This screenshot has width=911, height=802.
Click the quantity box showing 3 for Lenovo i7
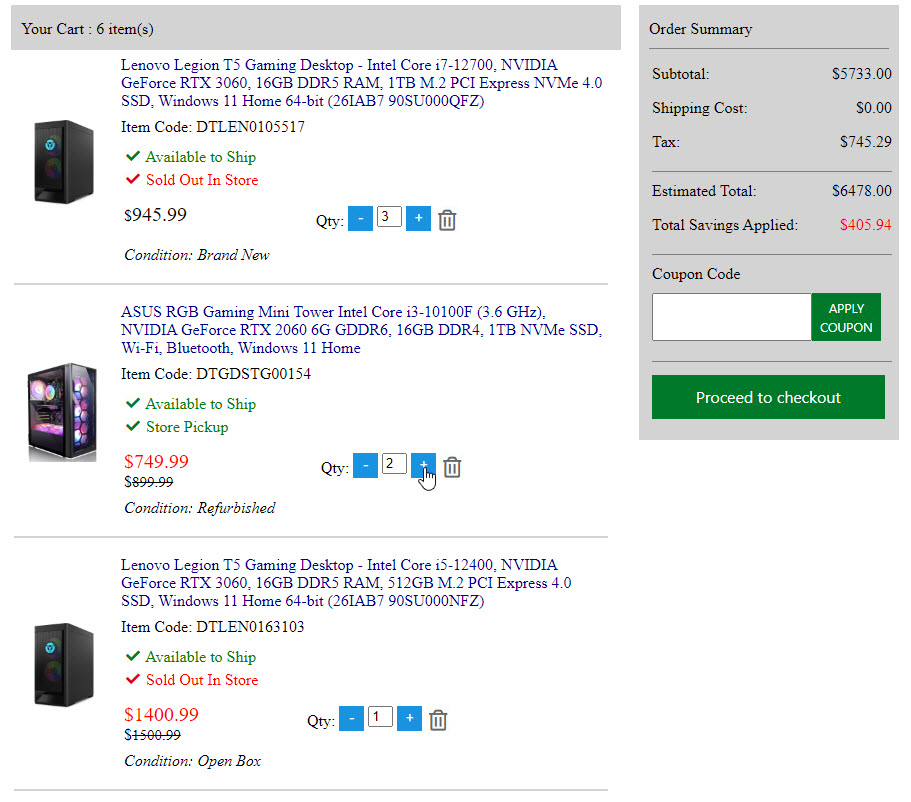[x=389, y=217]
